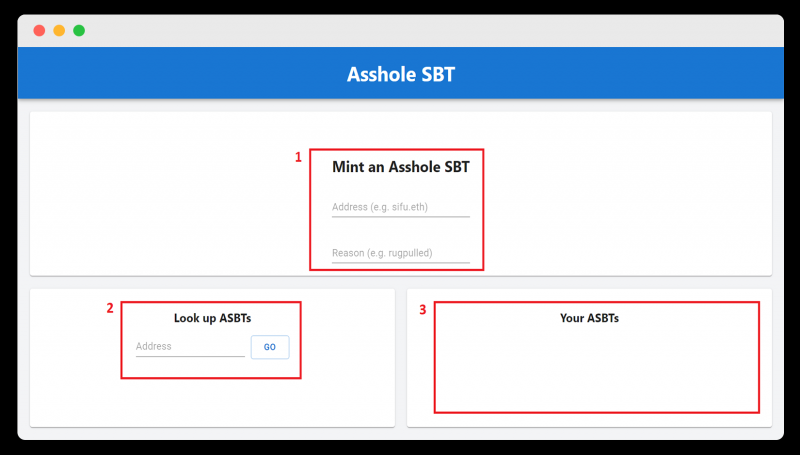The image size is (800, 455).
Task: Click the green maximize window button
Action: (x=79, y=31)
